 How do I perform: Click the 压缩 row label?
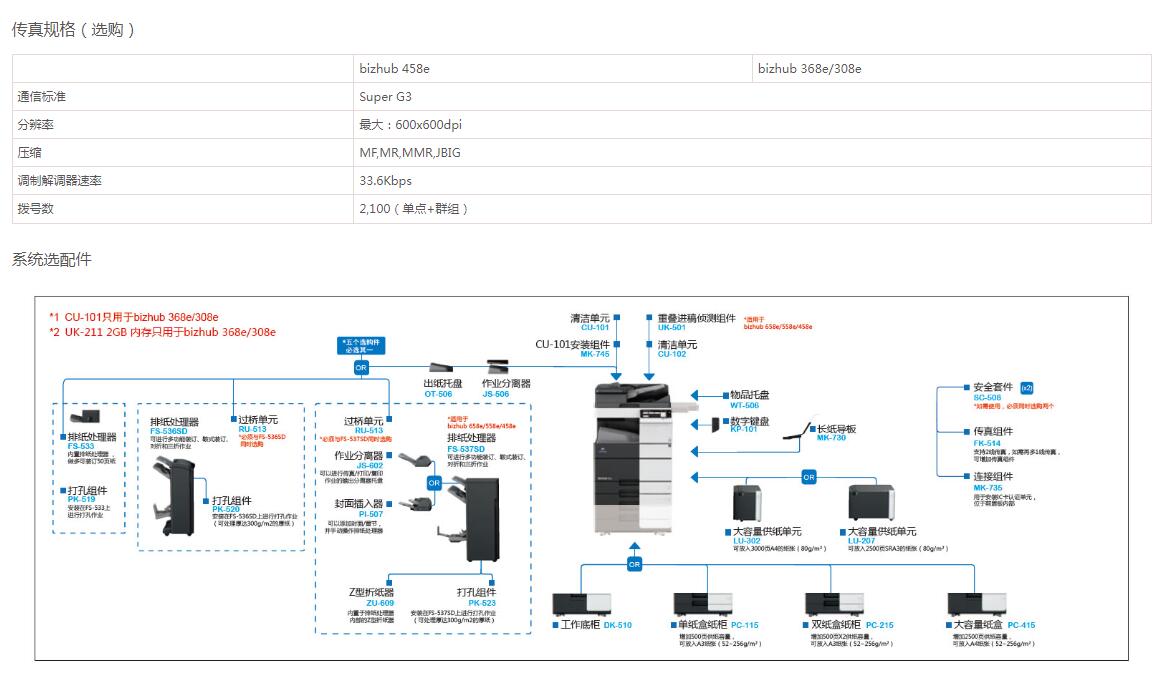point(29,153)
